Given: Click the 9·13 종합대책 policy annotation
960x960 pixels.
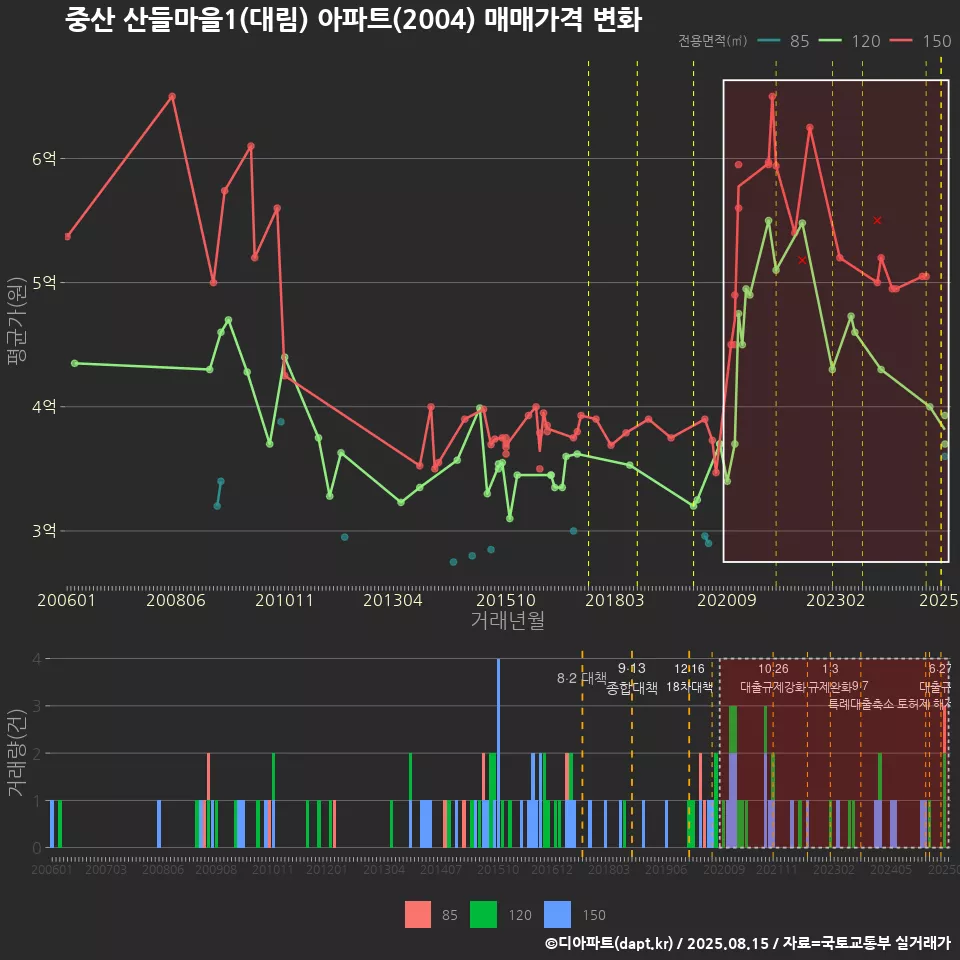Looking at the screenshot, I should tap(632, 678).
